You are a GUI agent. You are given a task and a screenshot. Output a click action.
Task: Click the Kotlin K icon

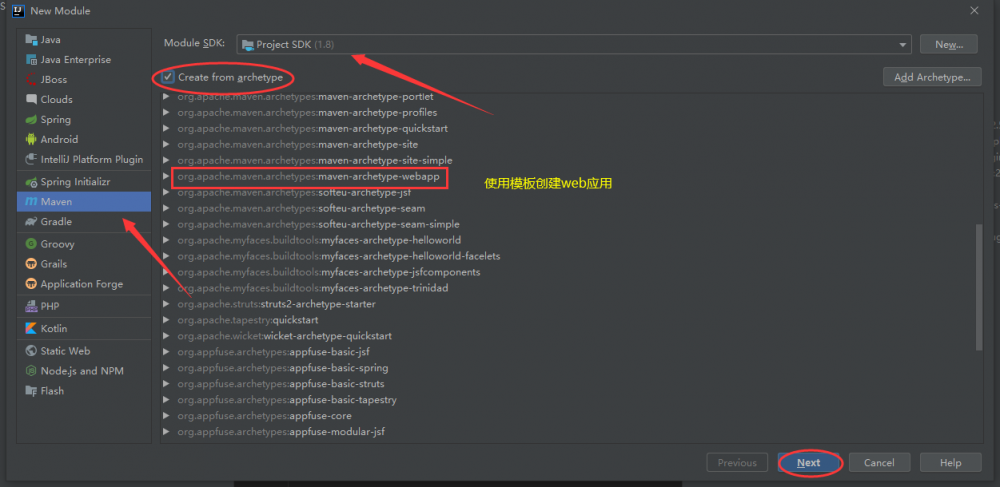tap(31, 328)
